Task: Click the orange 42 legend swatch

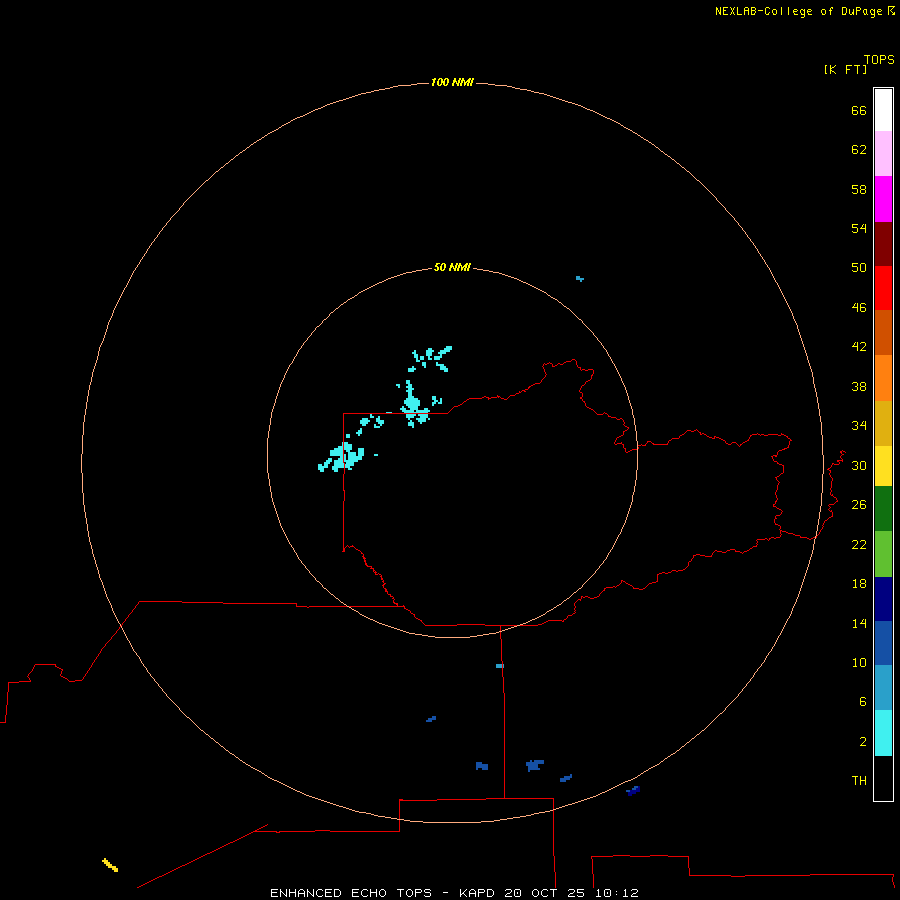Action: 883,378
